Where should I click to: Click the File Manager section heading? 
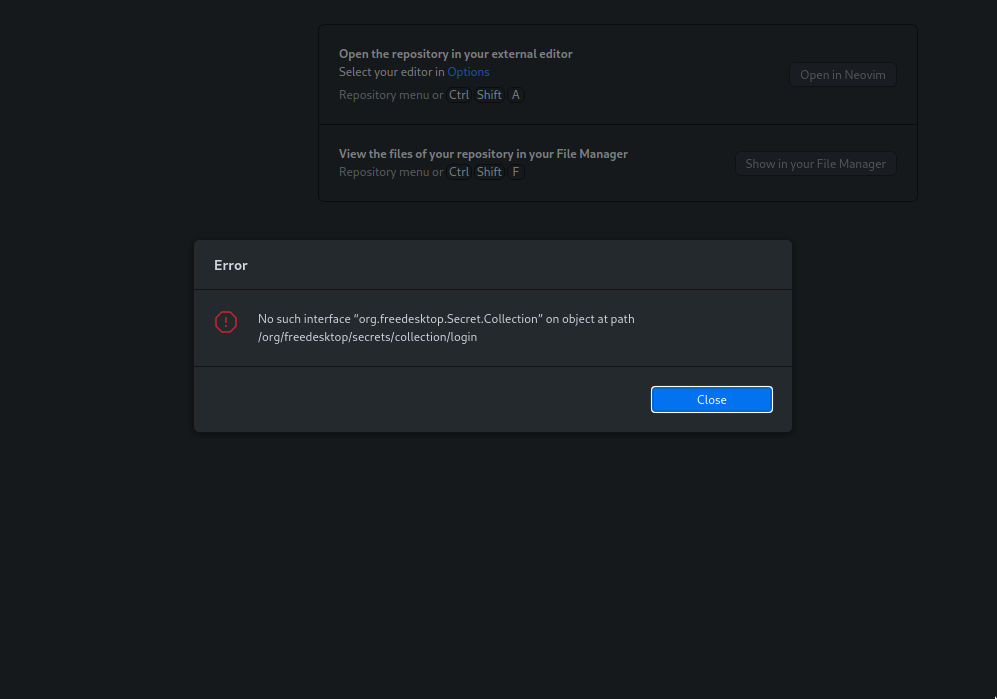coord(483,153)
